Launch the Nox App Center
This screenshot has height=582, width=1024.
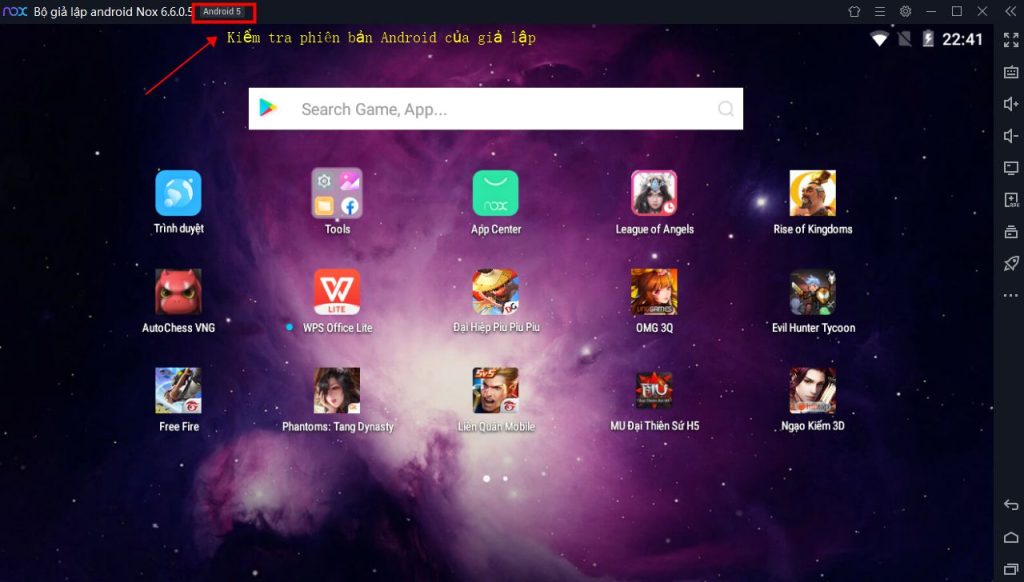tap(496, 193)
